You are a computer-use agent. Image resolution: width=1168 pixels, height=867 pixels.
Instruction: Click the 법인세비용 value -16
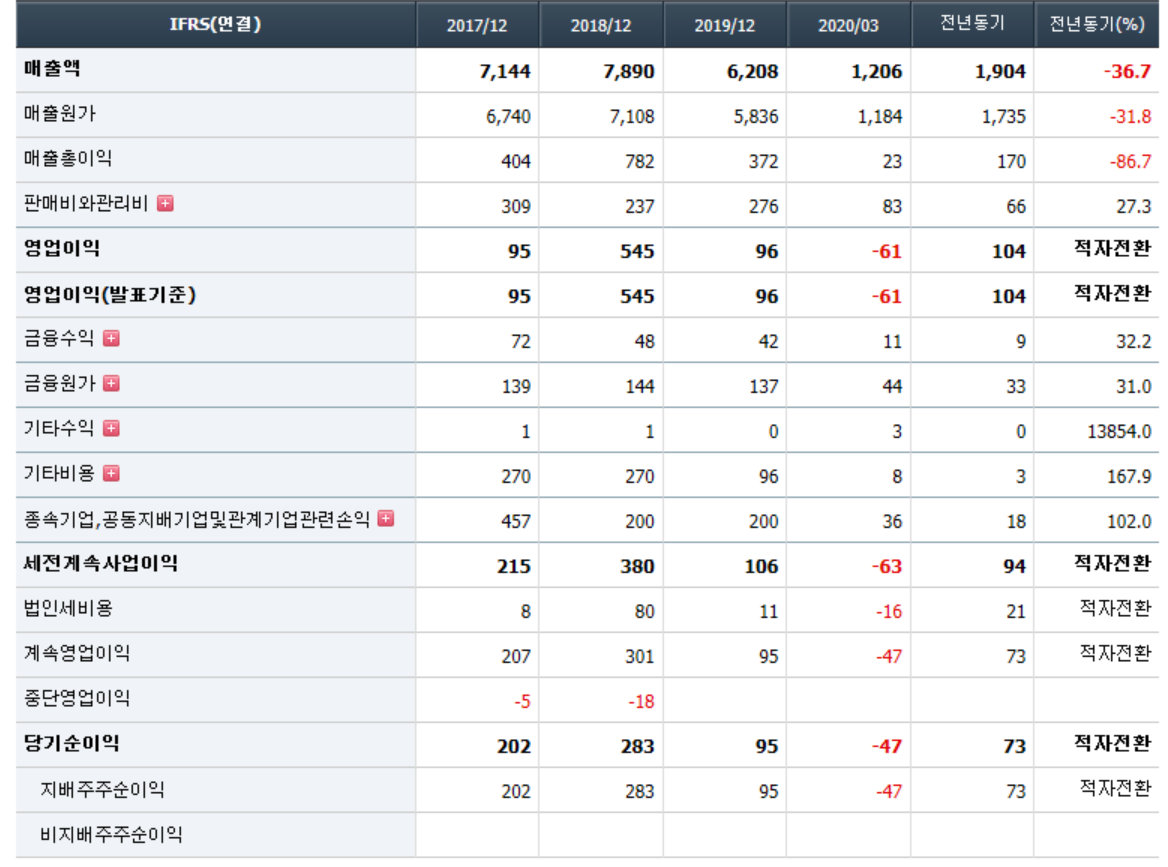[x=889, y=612]
